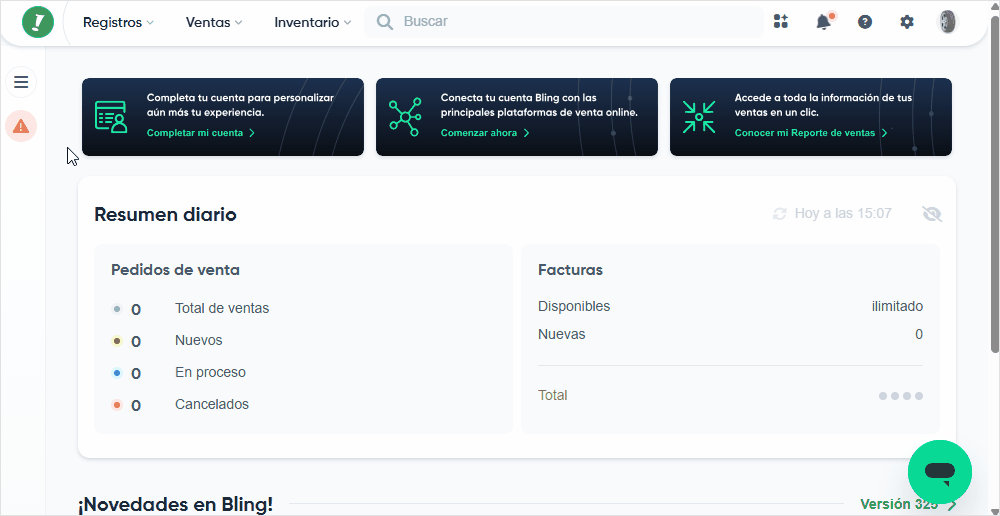Open the Registros menu

tap(118, 22)
